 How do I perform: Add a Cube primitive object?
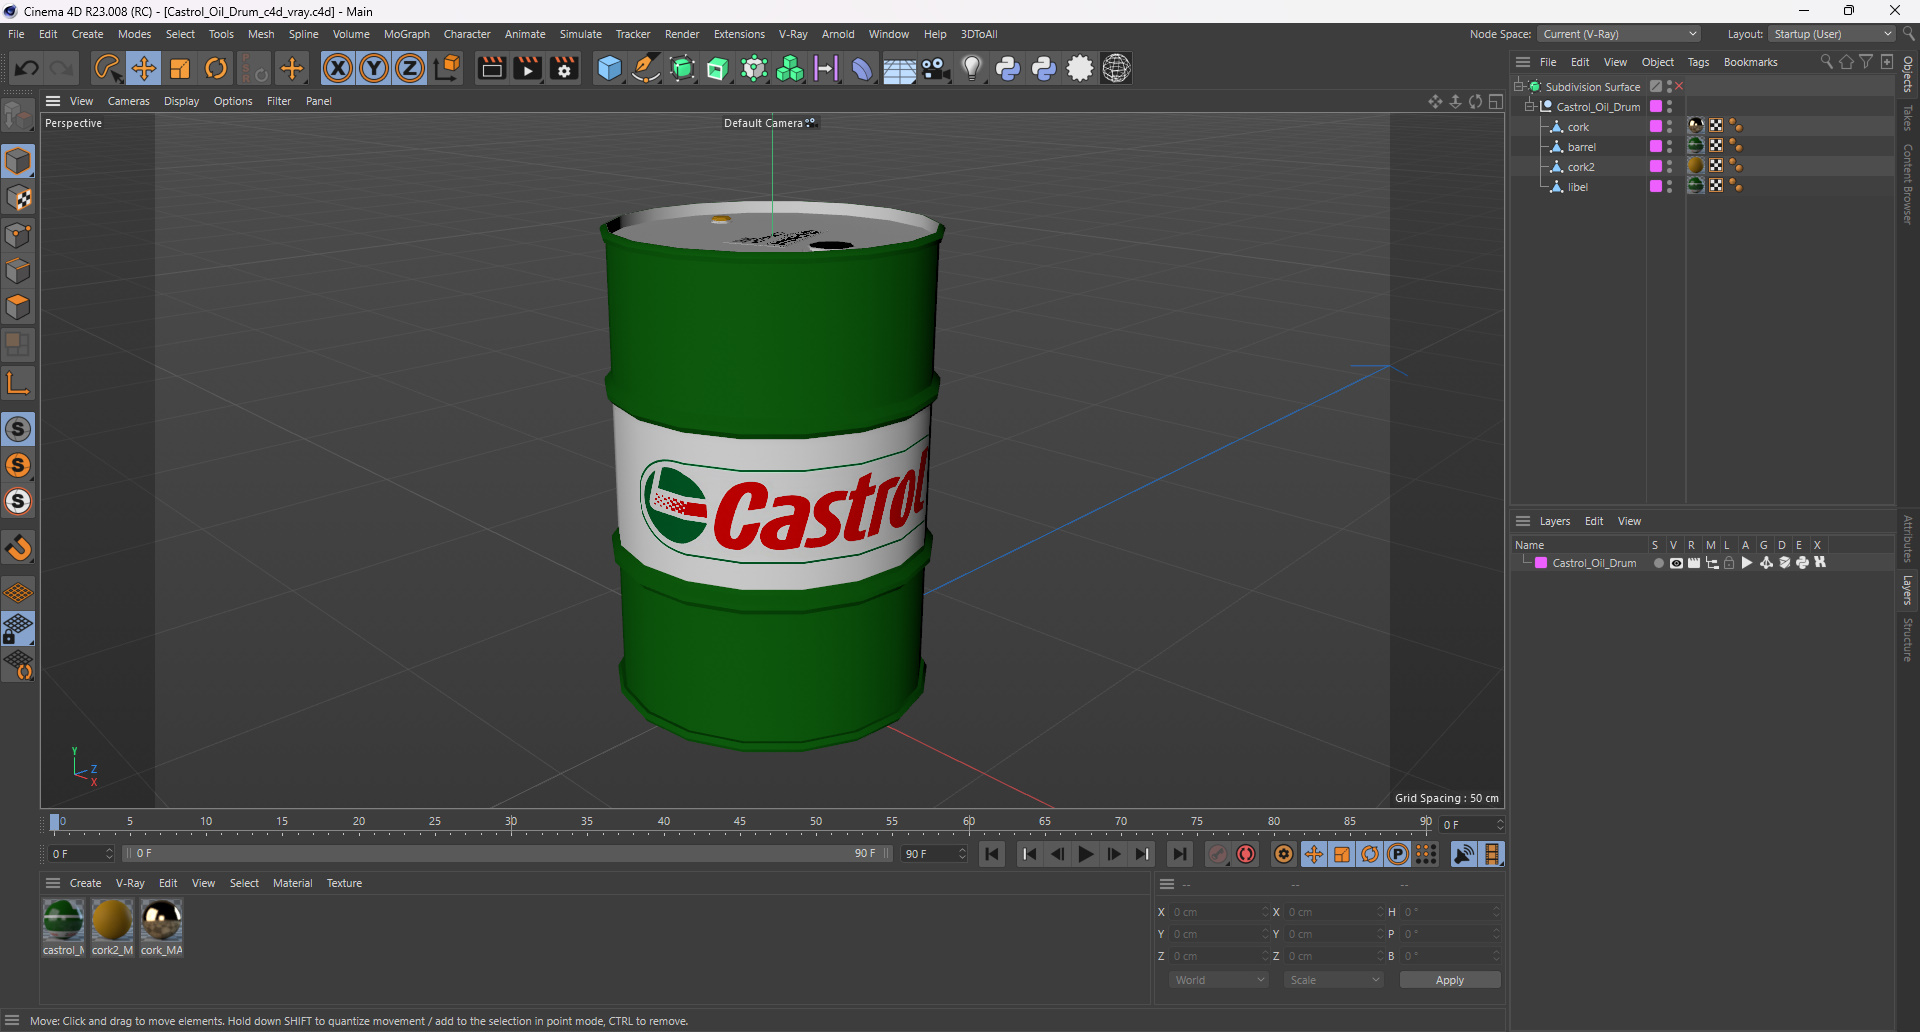(609, 68)
